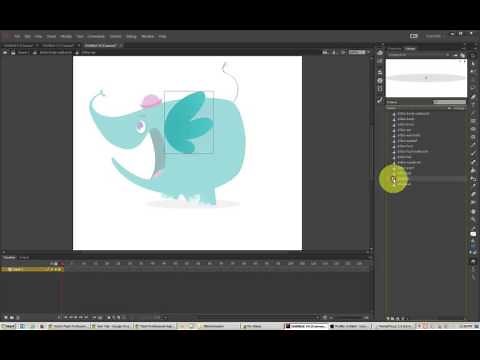The width and height of the screenshot is (480, 360).
Task: Open the File menu
Action: pos(17,36)
